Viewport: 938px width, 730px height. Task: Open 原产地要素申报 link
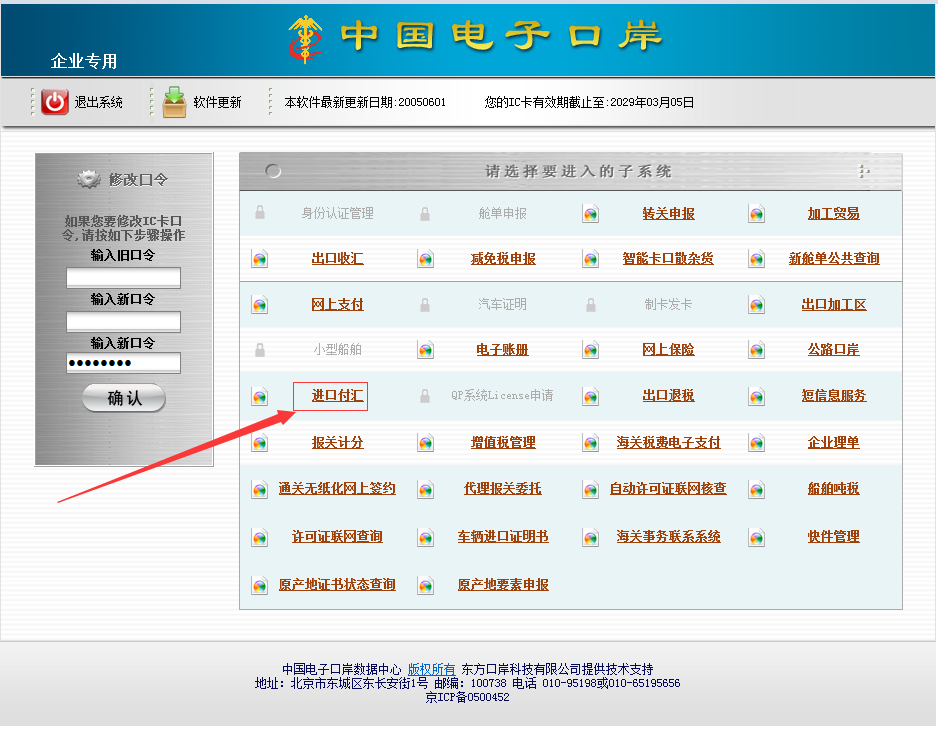(x=503, y=585)
